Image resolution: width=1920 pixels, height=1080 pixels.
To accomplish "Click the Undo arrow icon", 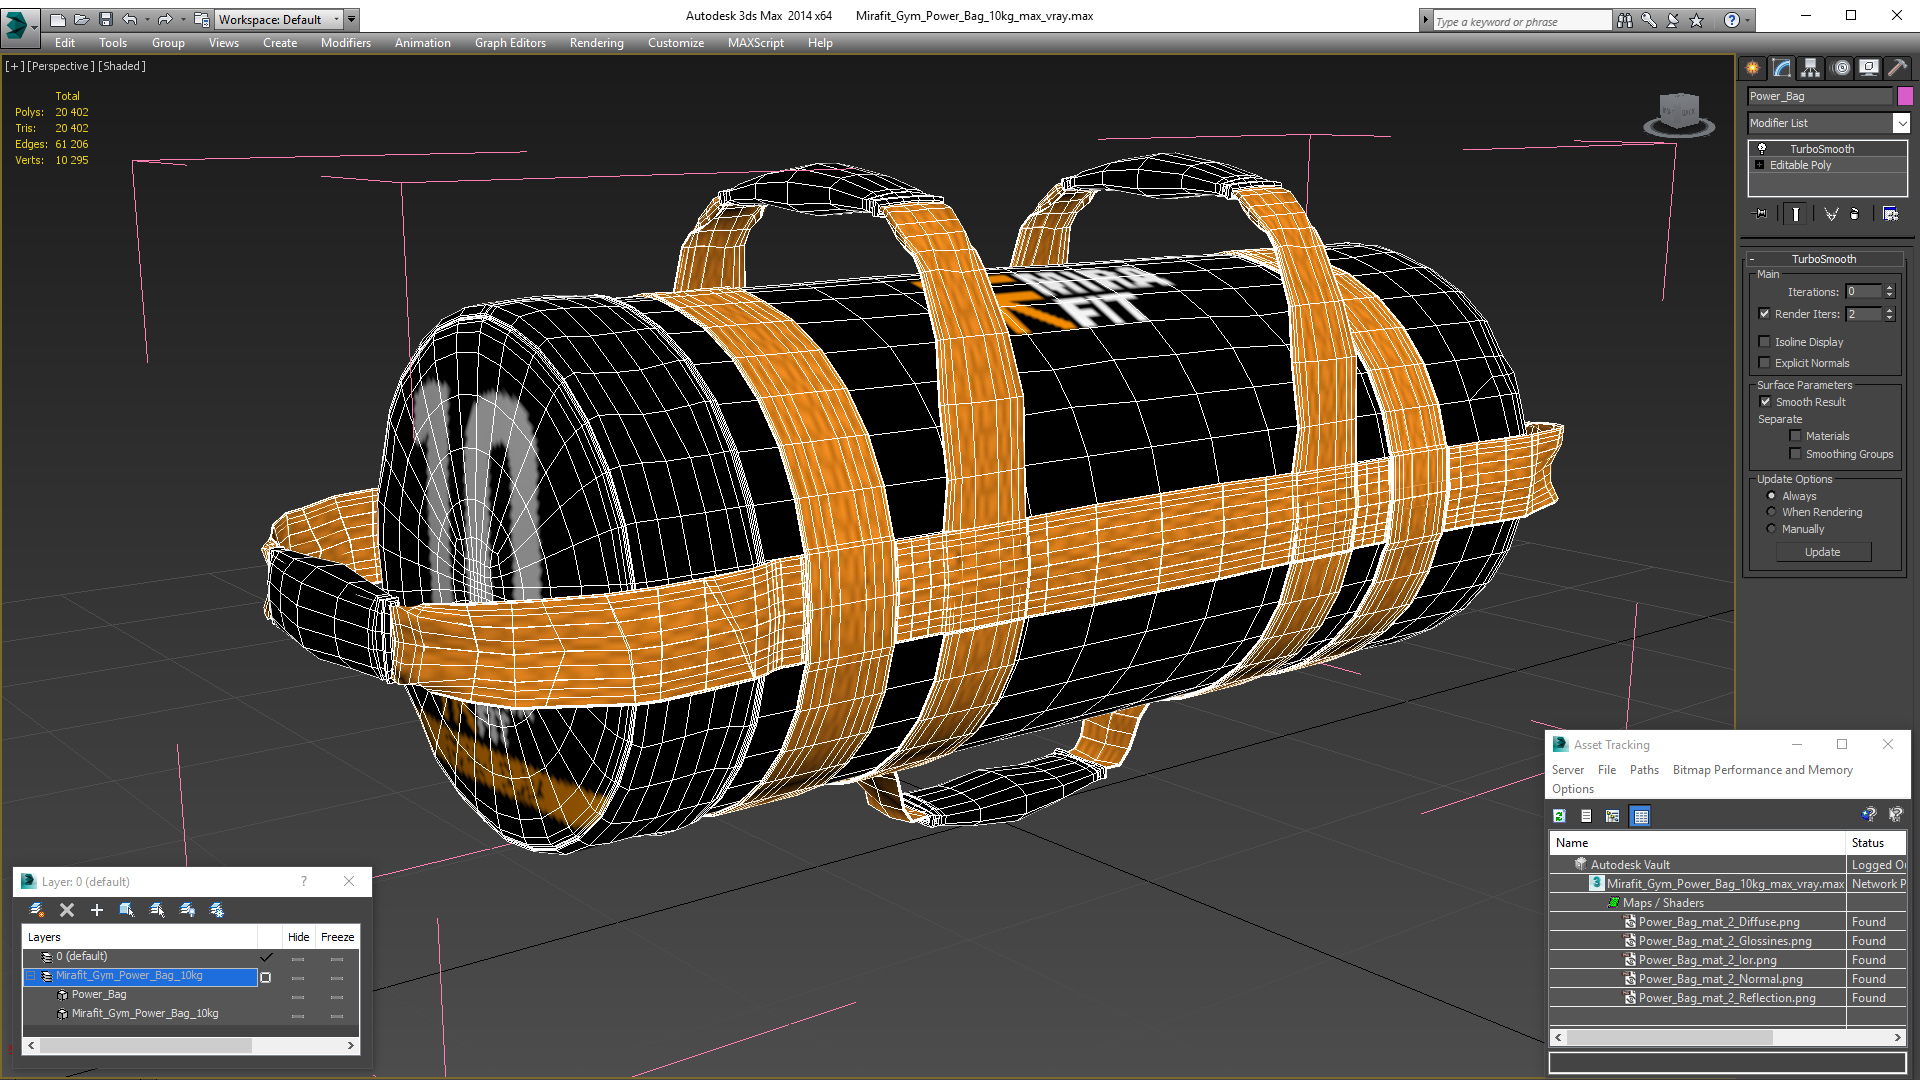I will point(130,19).
